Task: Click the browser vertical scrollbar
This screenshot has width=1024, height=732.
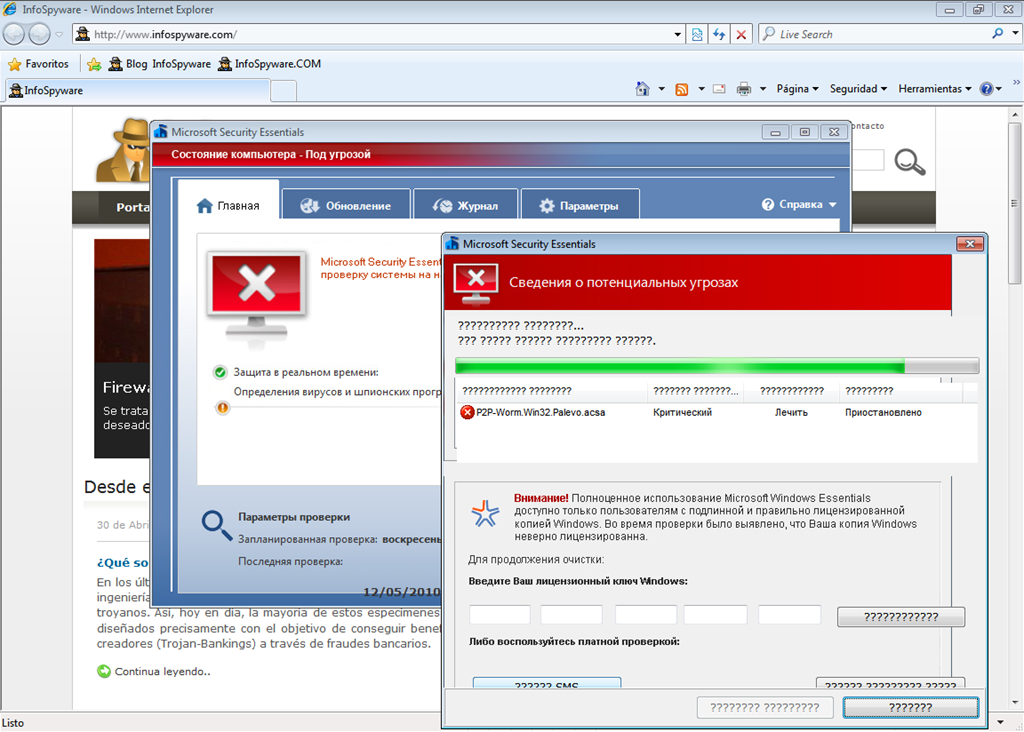Action: click(1014, 408)
